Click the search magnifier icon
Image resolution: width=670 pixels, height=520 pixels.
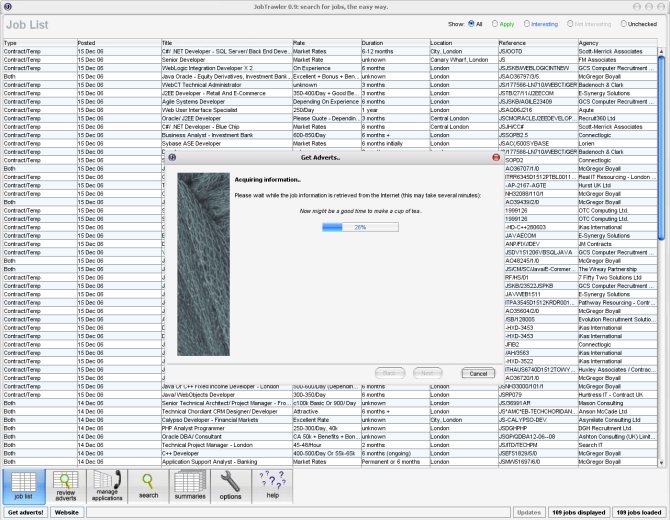coord(148,485)
